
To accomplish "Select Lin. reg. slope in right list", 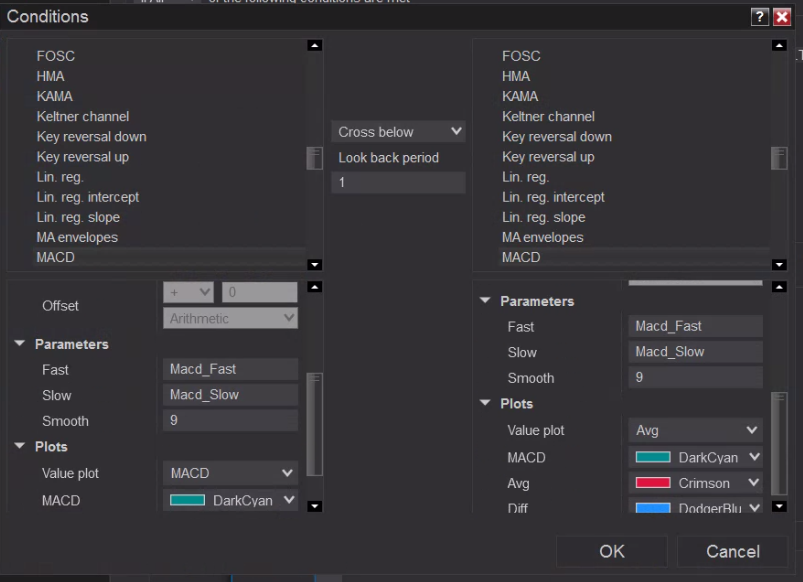I will [x=543, y=217].
